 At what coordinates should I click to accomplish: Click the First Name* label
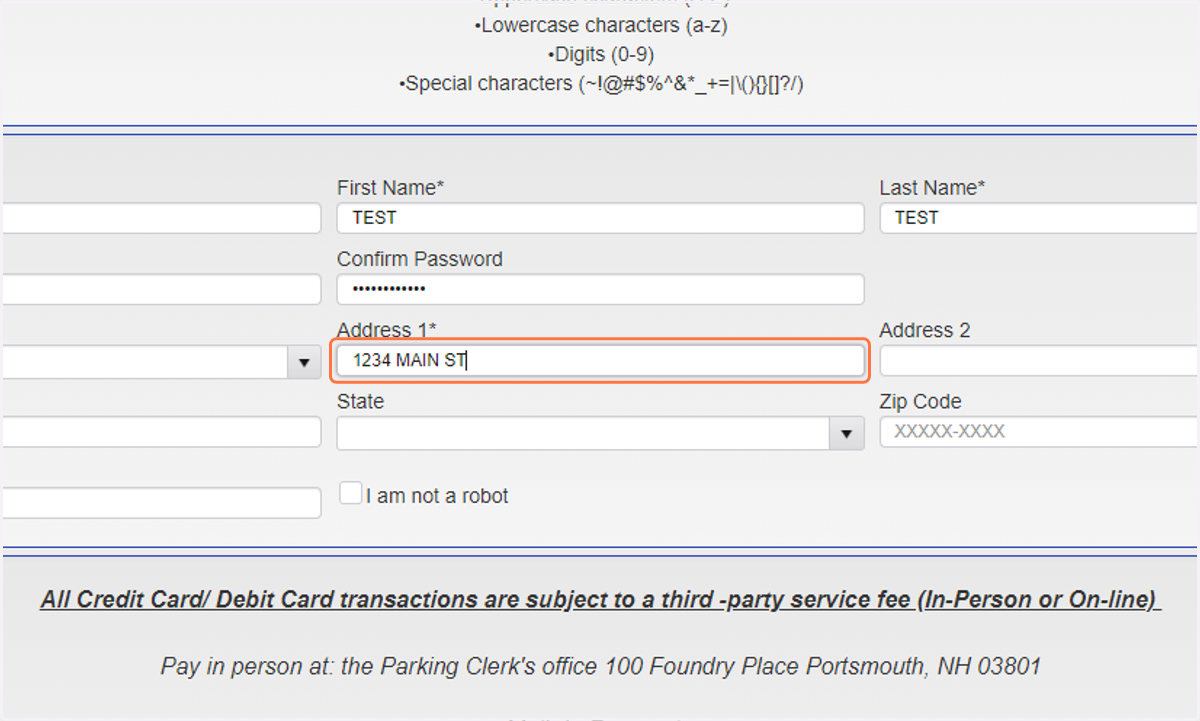click(390, 188)
